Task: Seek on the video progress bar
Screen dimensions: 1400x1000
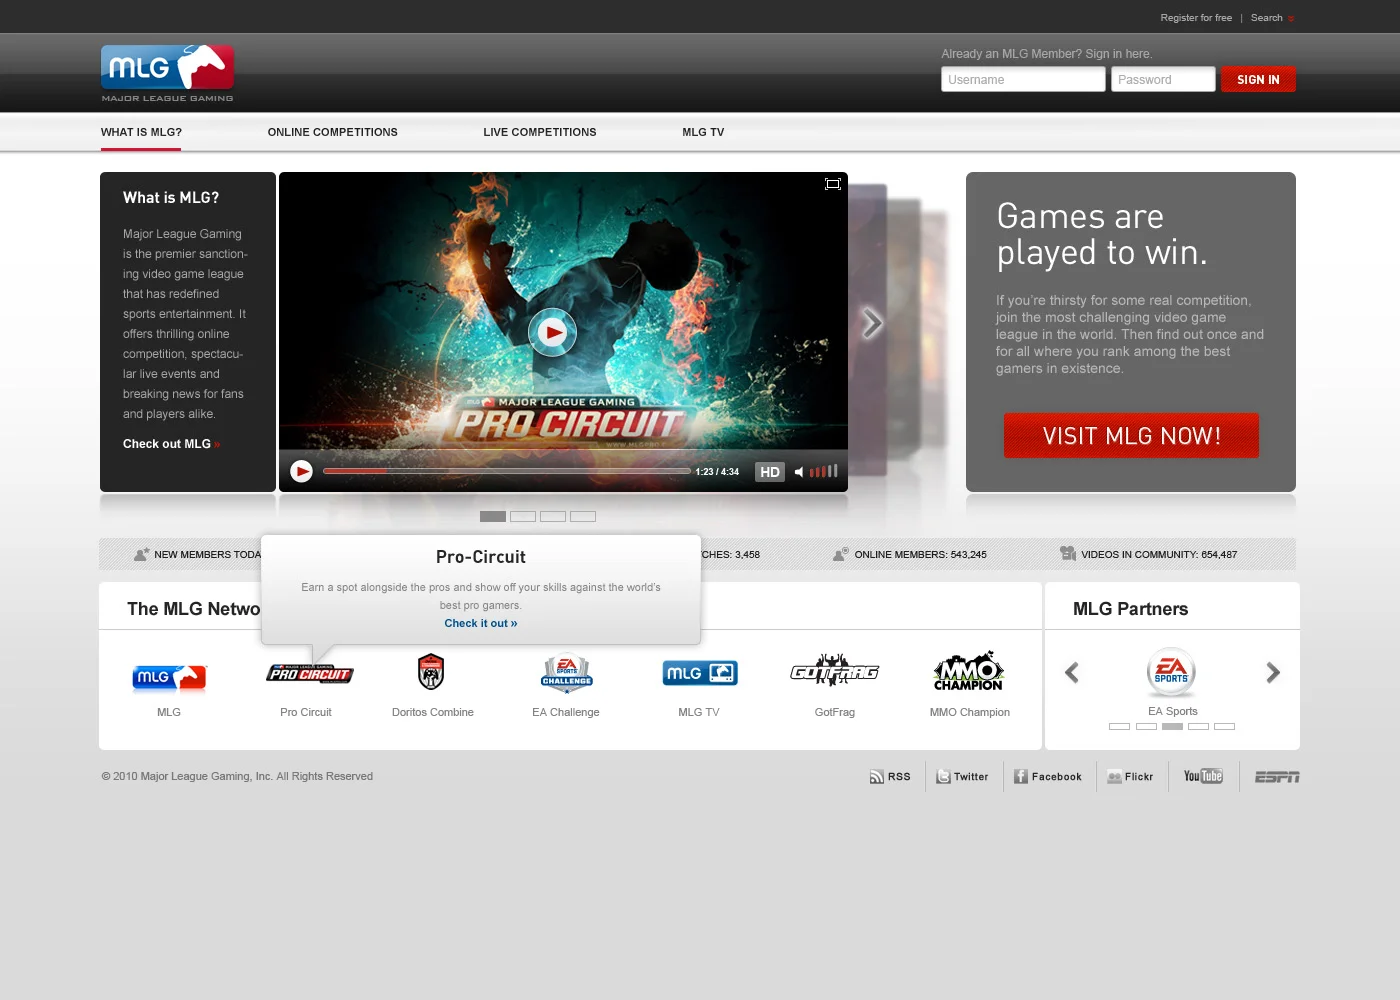Action: (x=506, y=471)
